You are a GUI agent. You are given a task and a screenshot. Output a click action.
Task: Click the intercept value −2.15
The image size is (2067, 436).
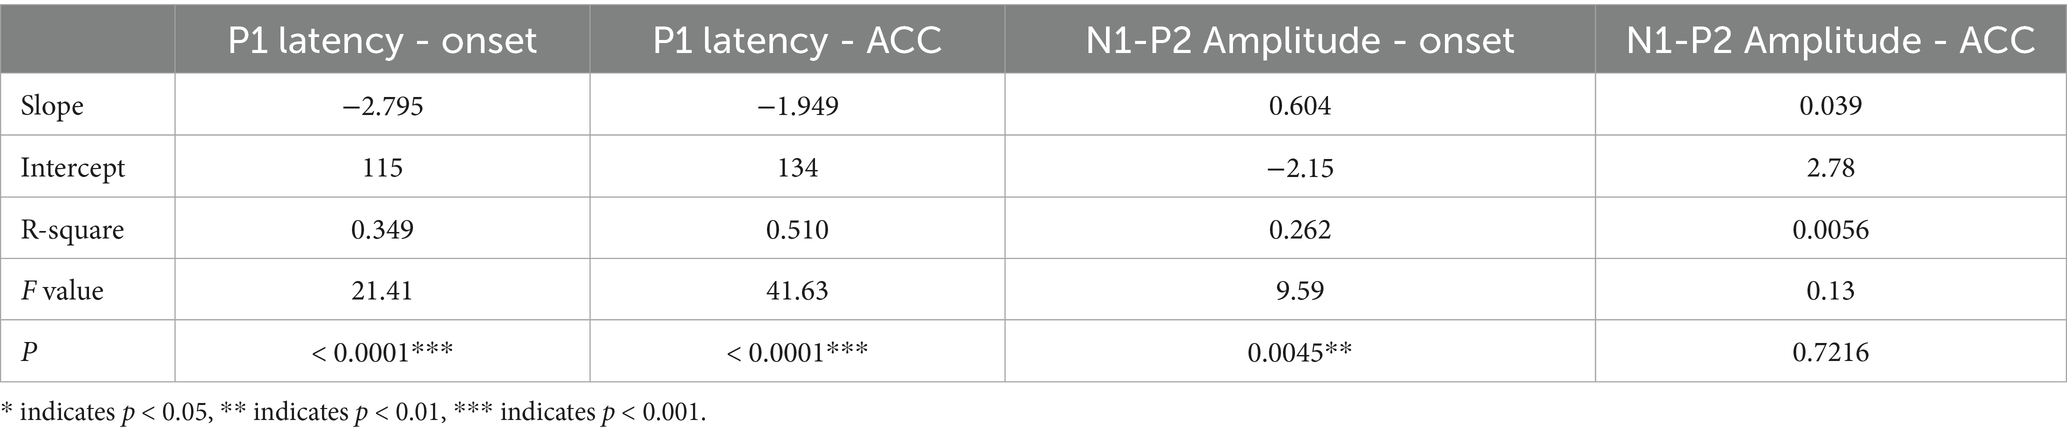(x=1300, y=168)
